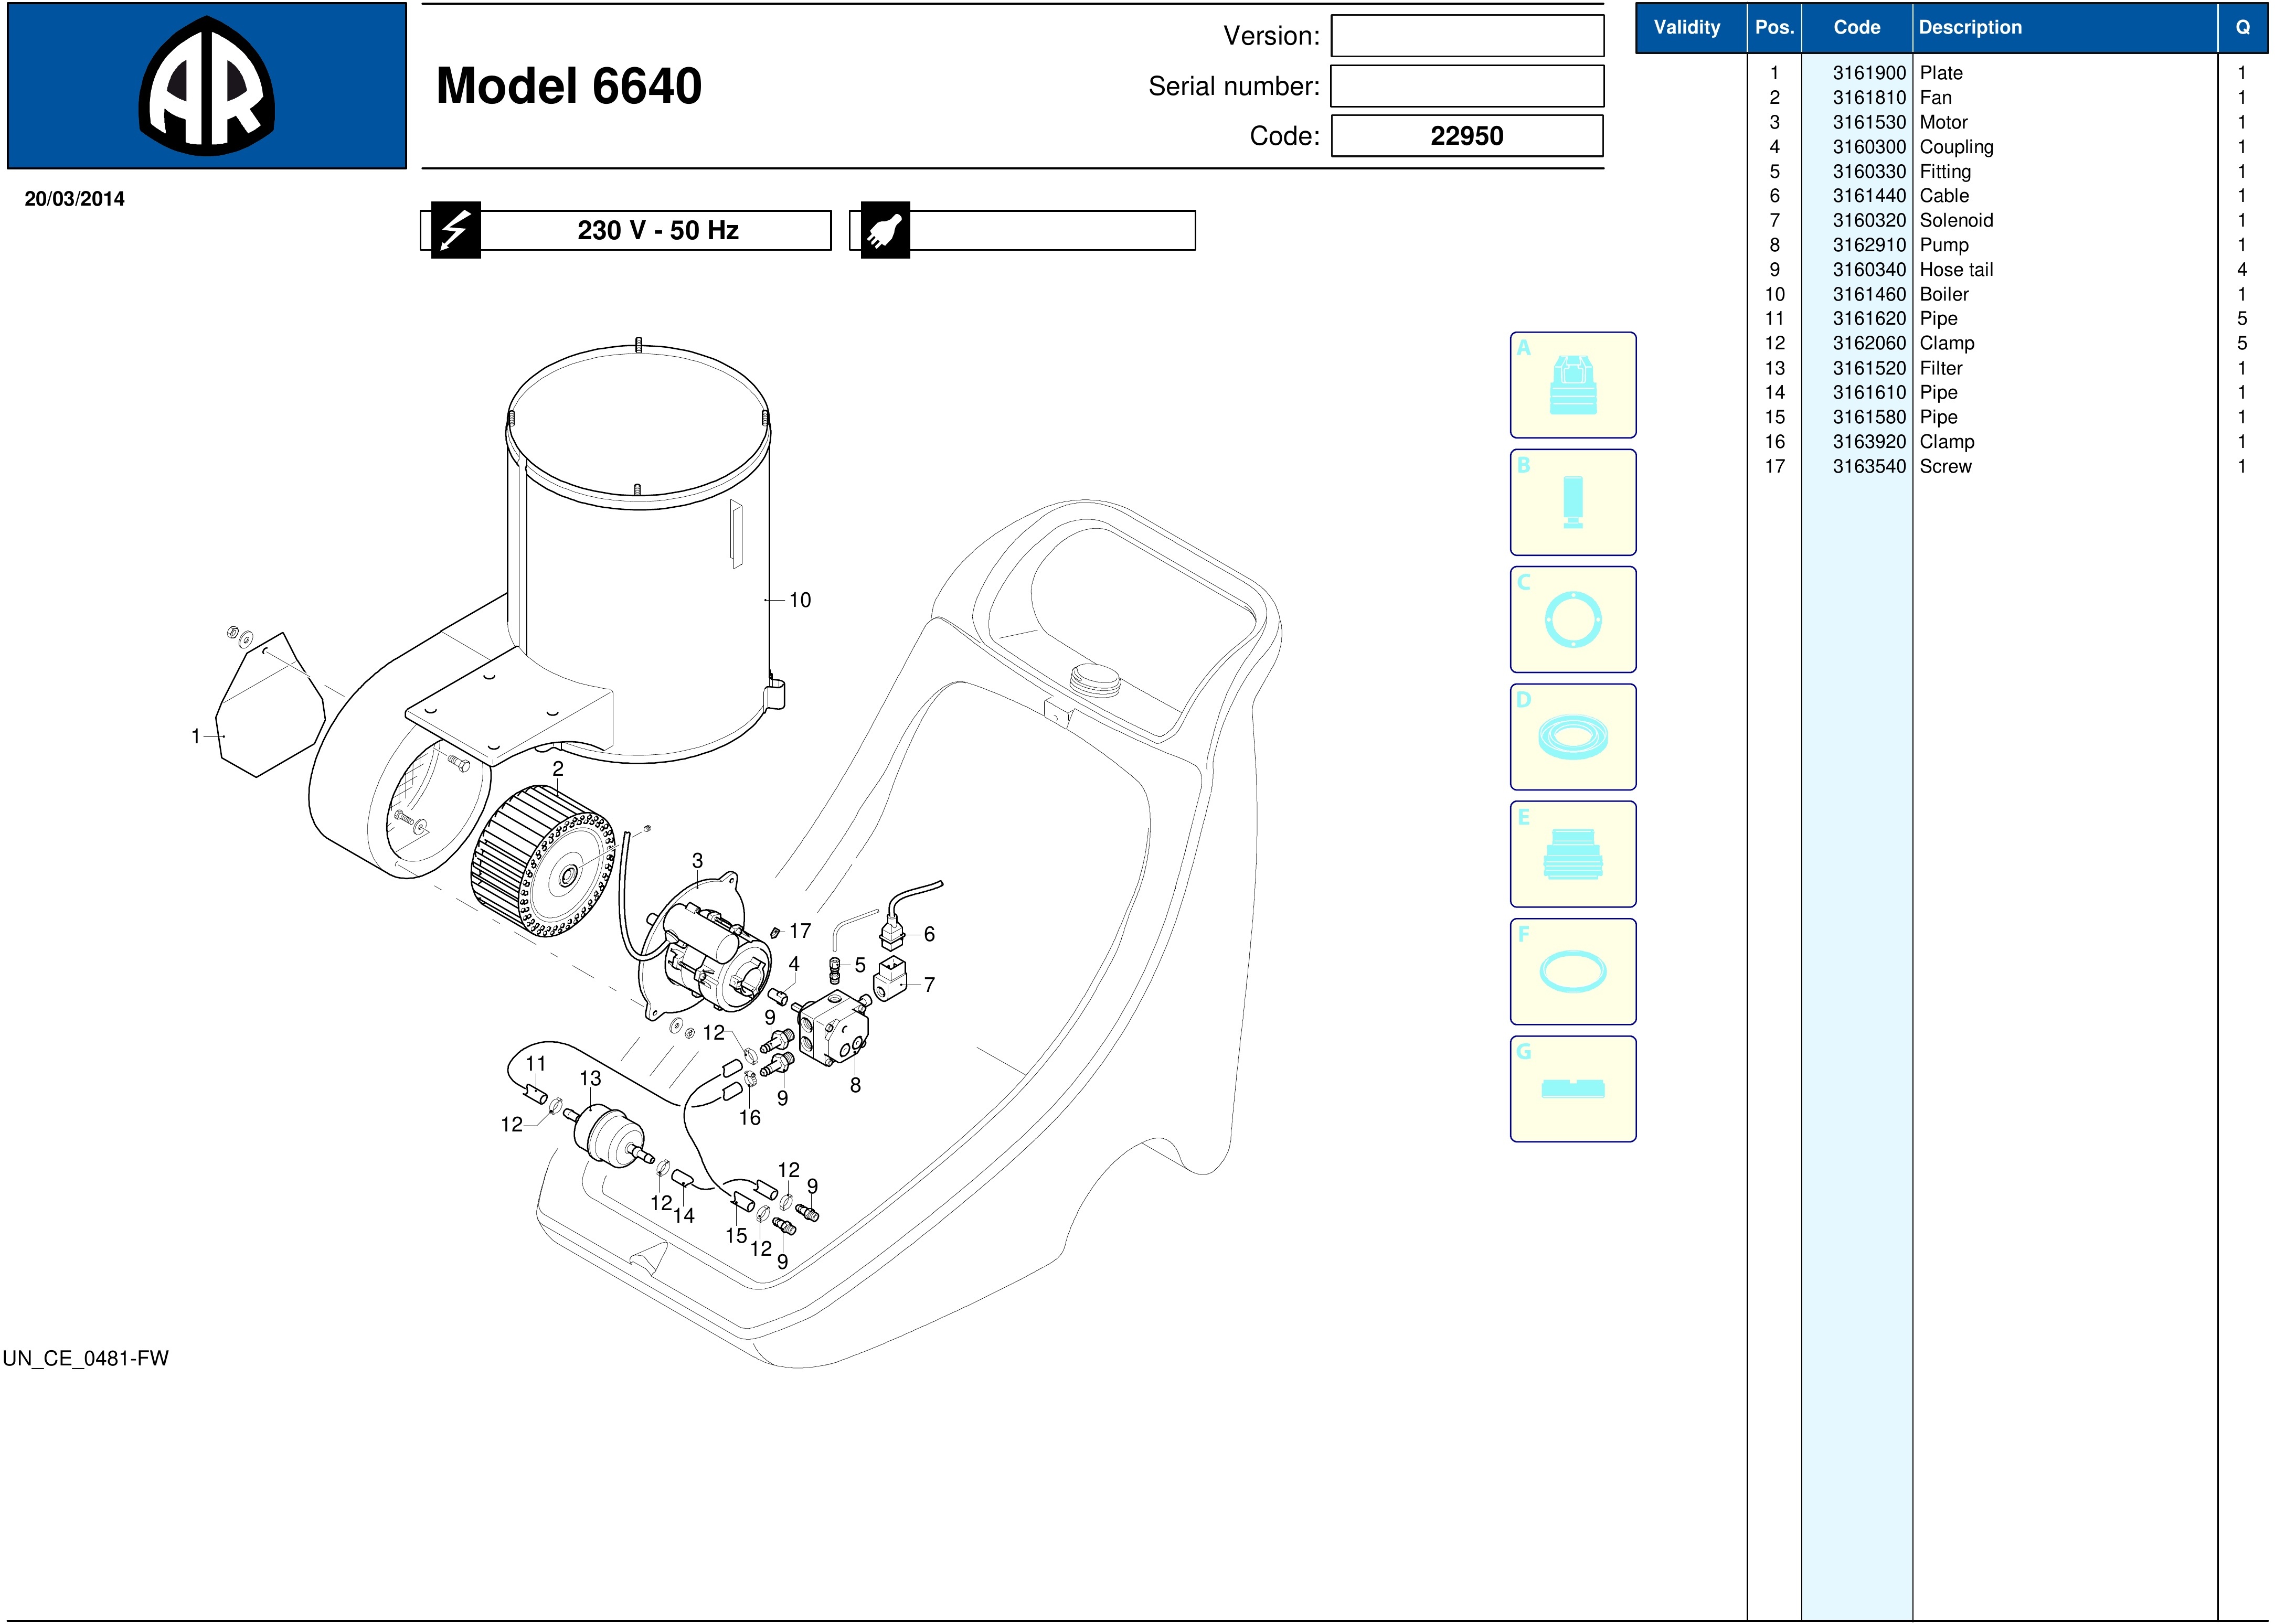Click the AR logo emblem
Viewport: 2275px width, 1624px height.
(x=206, y=86)
